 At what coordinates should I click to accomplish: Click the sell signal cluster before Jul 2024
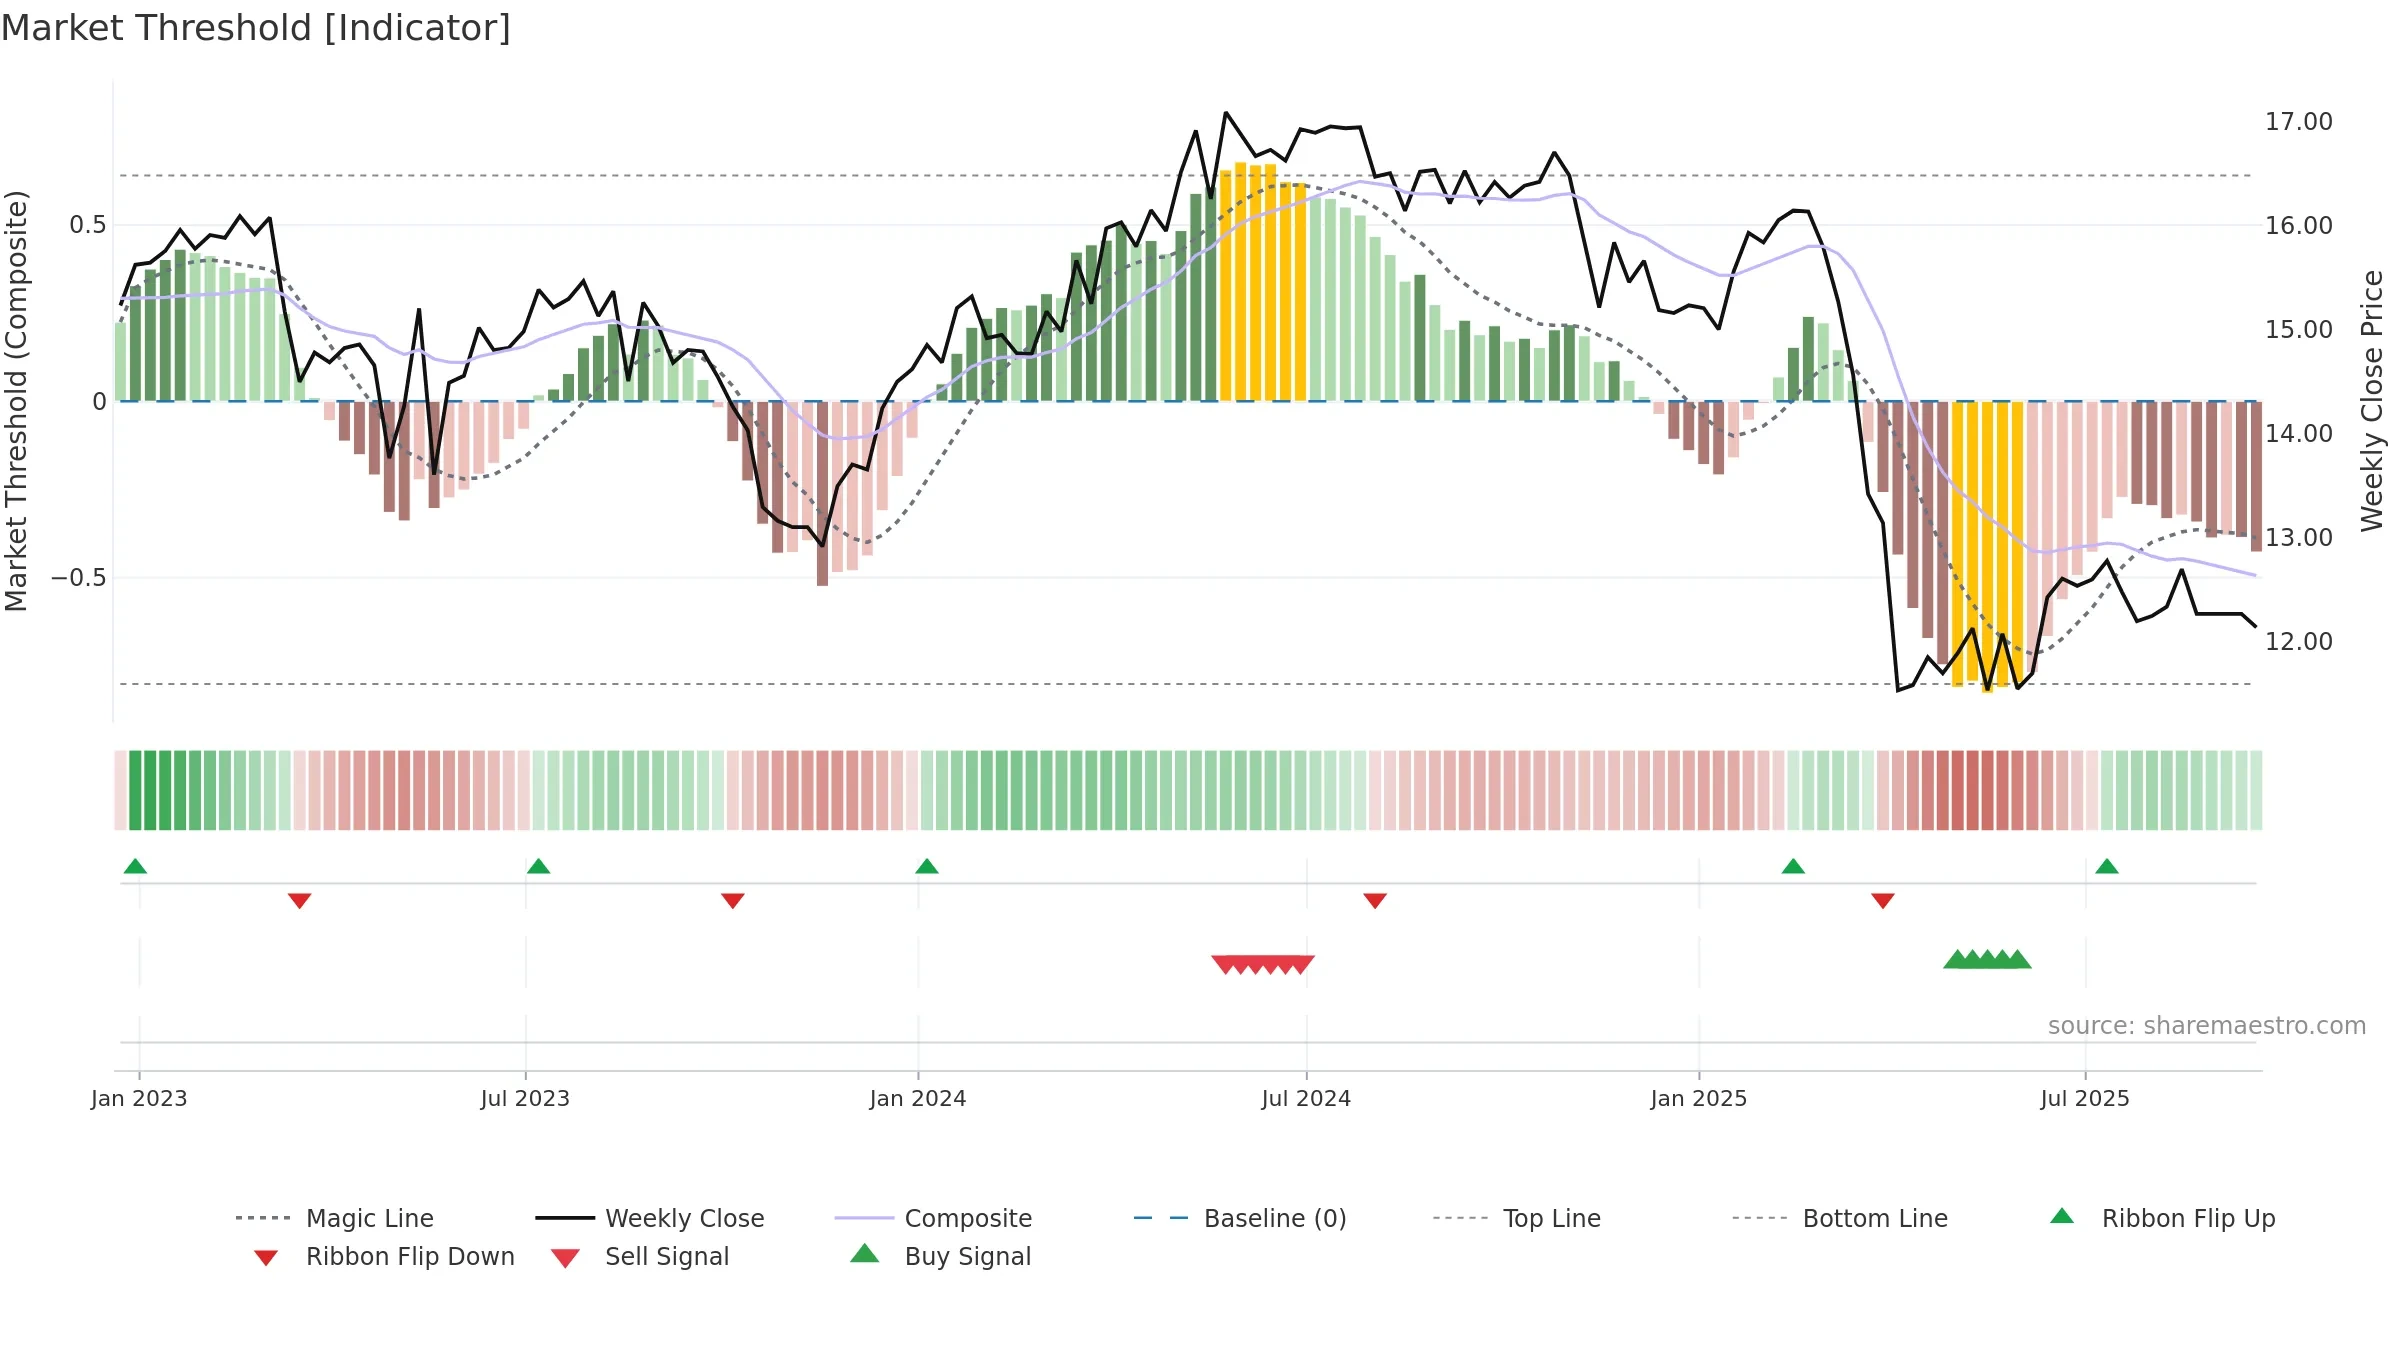pyautogui.click(x=1263, y=964)
